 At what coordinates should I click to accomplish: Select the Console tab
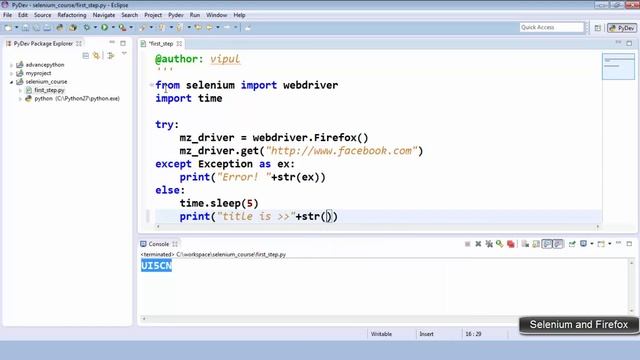(158, 244)
